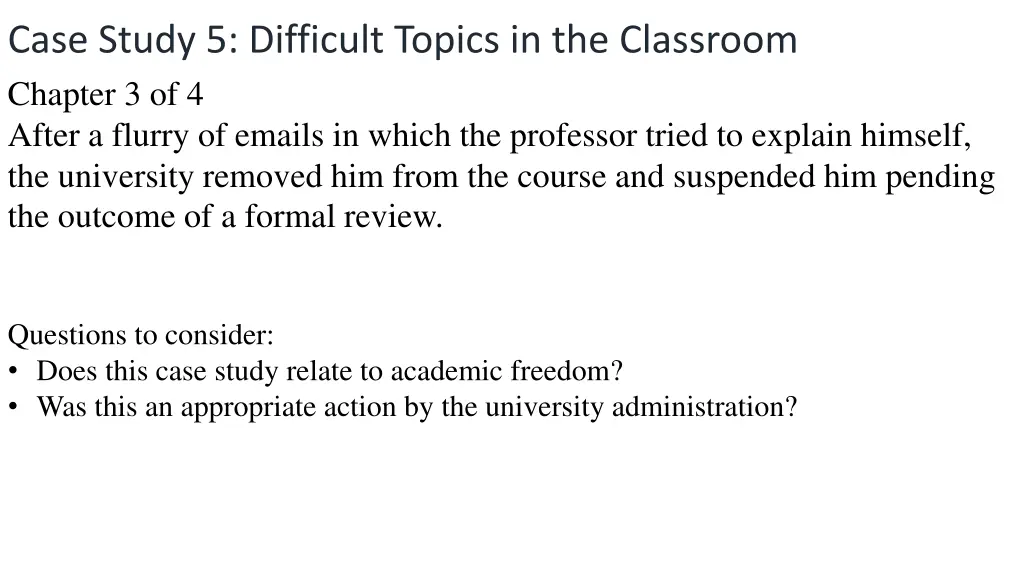Select the 'Chapter 3 of 4' line
The height and width of the screenshot is (576, 1024).
(x=105, y=95)
